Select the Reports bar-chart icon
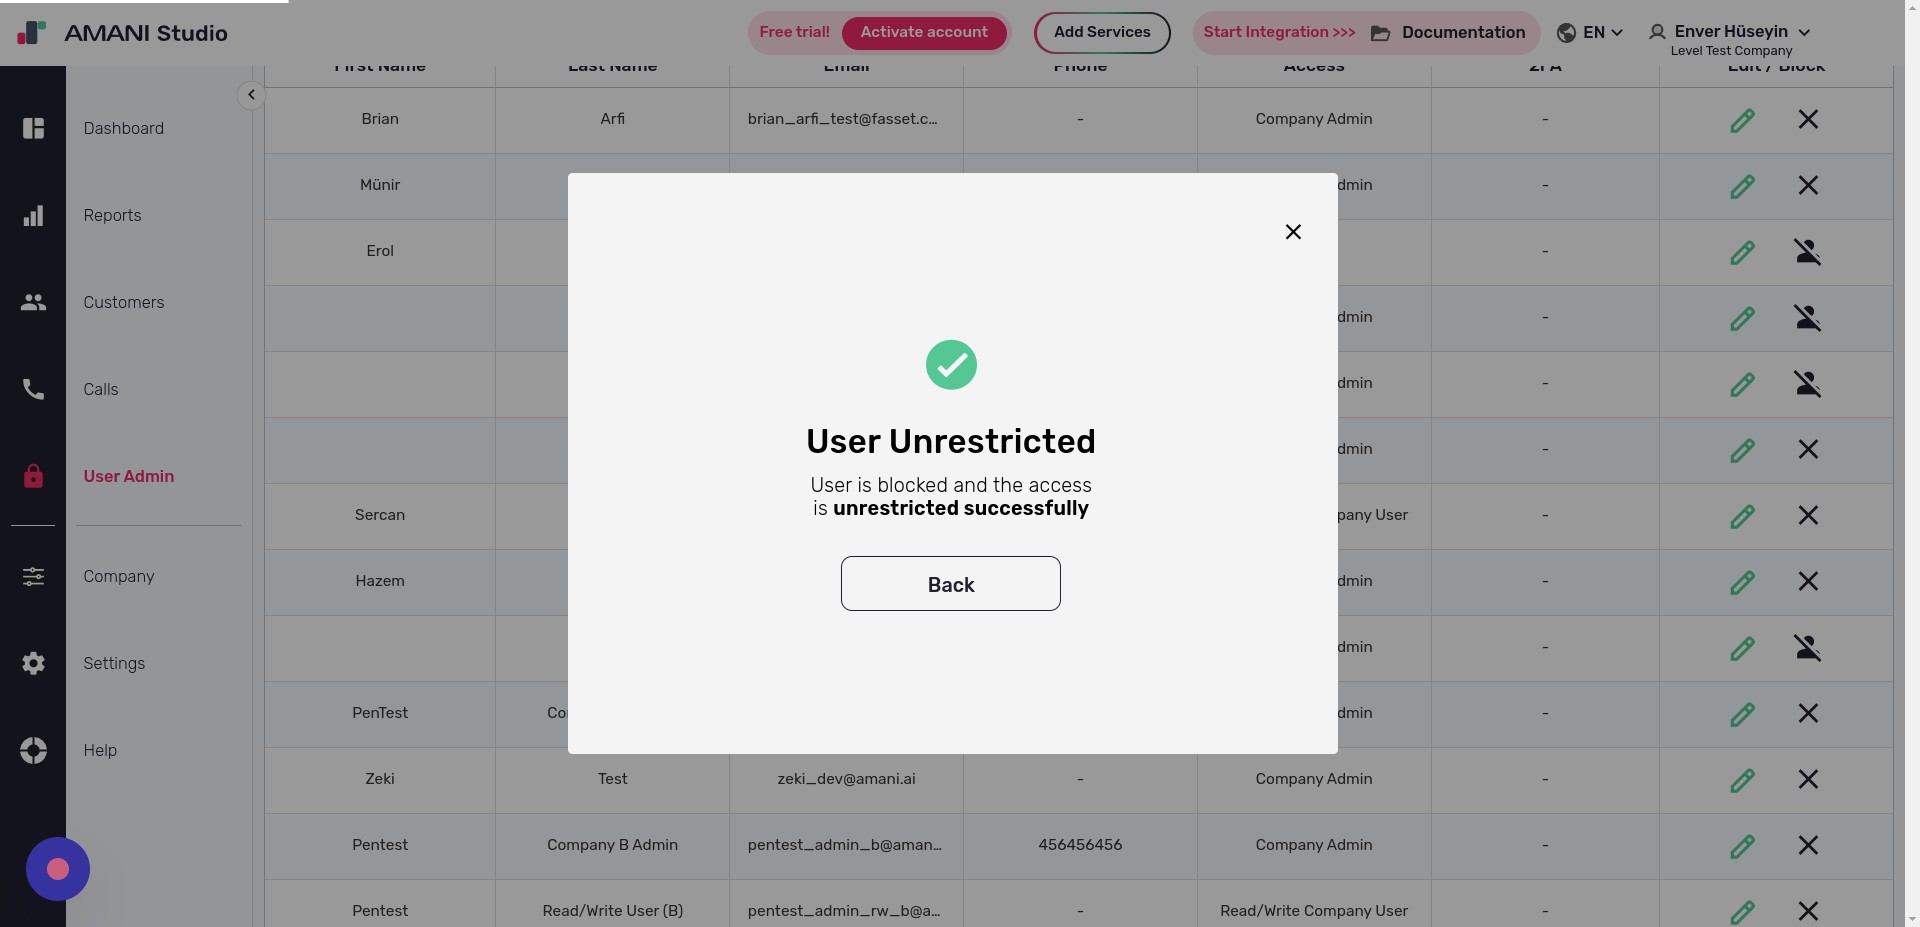Viewport: 1920px width, 927px height. 33,215
